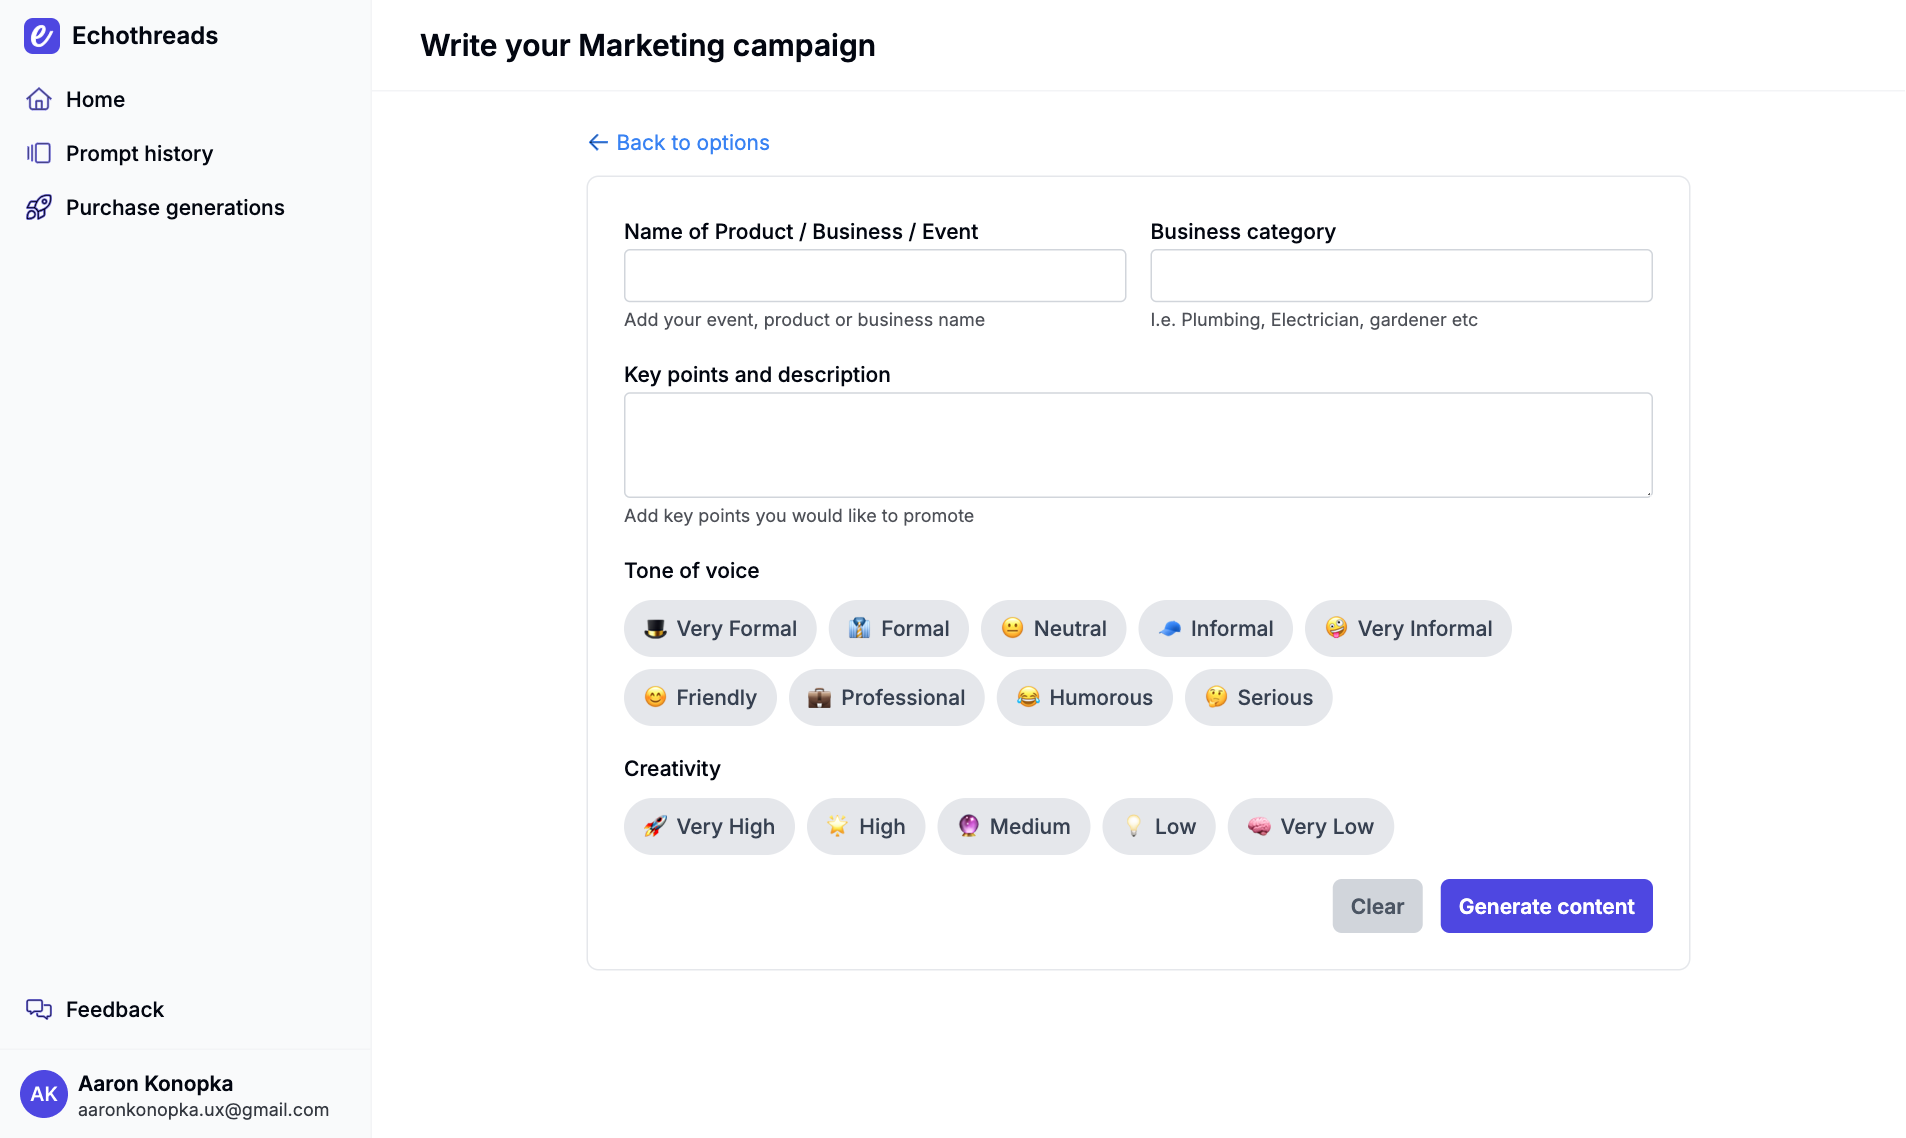1906x1138 pixels.
Task: Set creativity to Very High
Action: coord(709,826)
